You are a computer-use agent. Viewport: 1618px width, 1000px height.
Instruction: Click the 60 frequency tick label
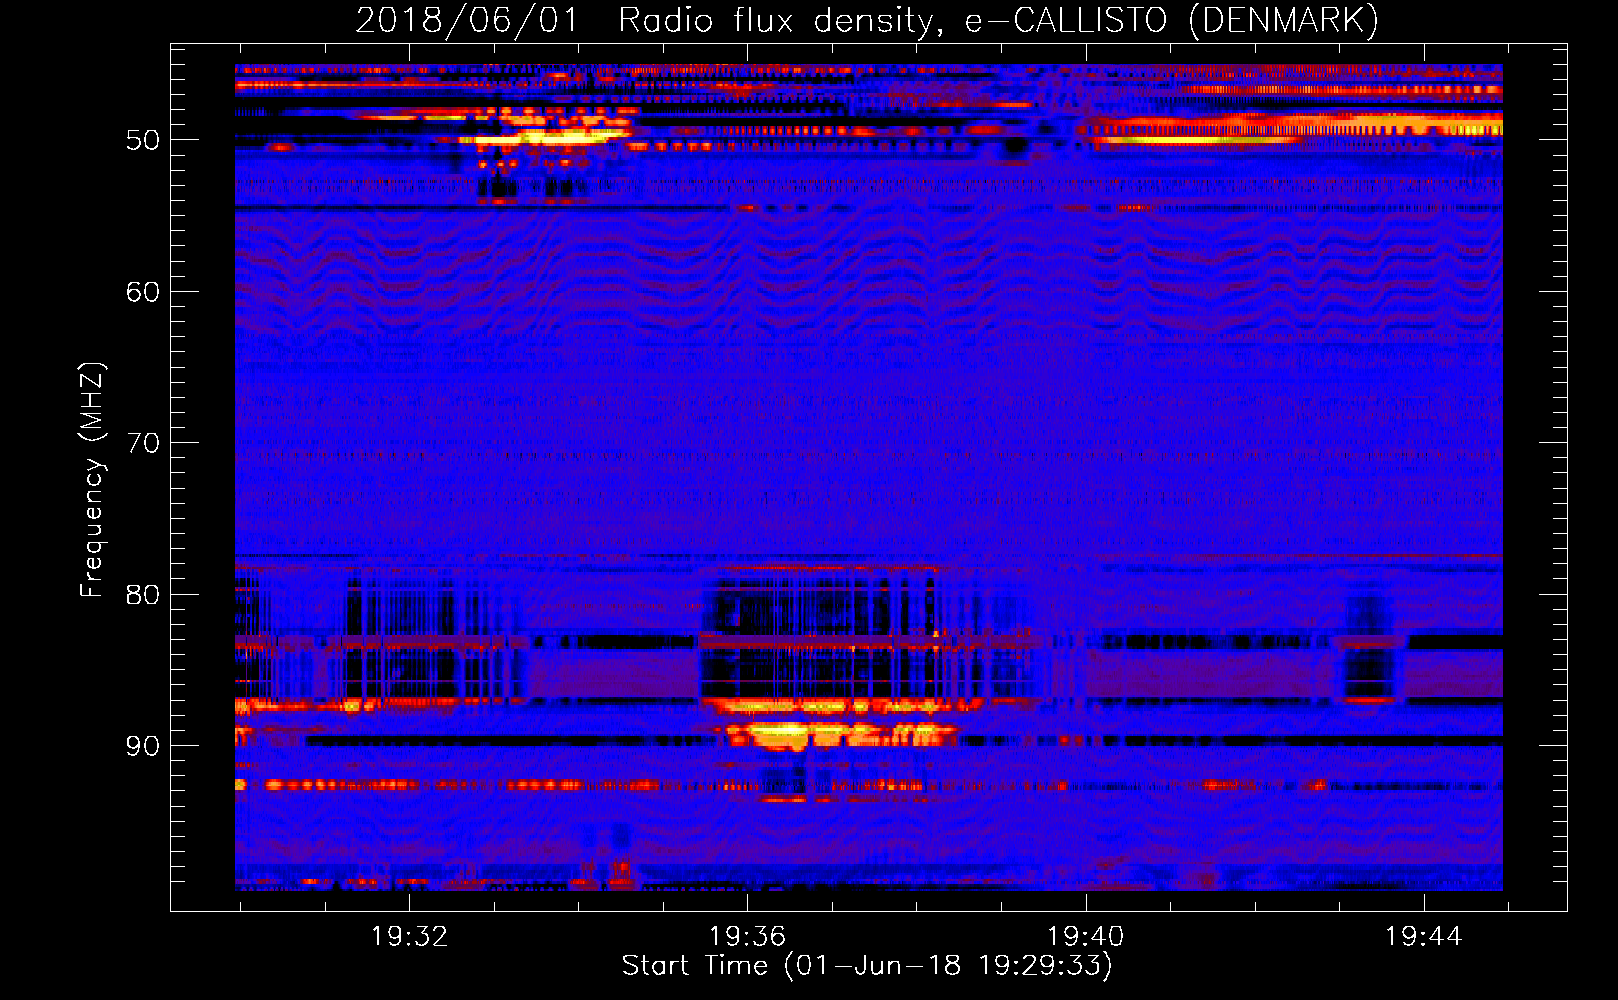coord(143,292)
